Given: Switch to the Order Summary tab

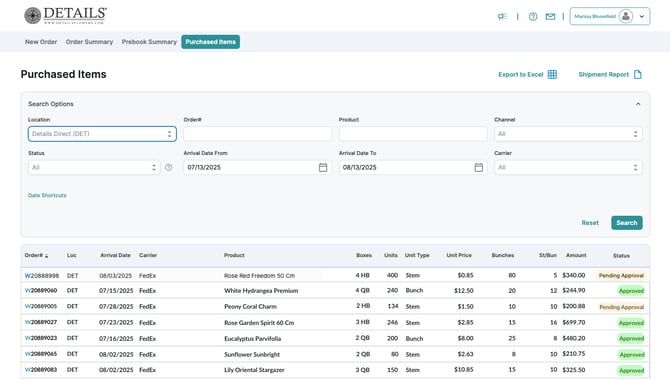Looking at the screenshot, I should point(89,42).
